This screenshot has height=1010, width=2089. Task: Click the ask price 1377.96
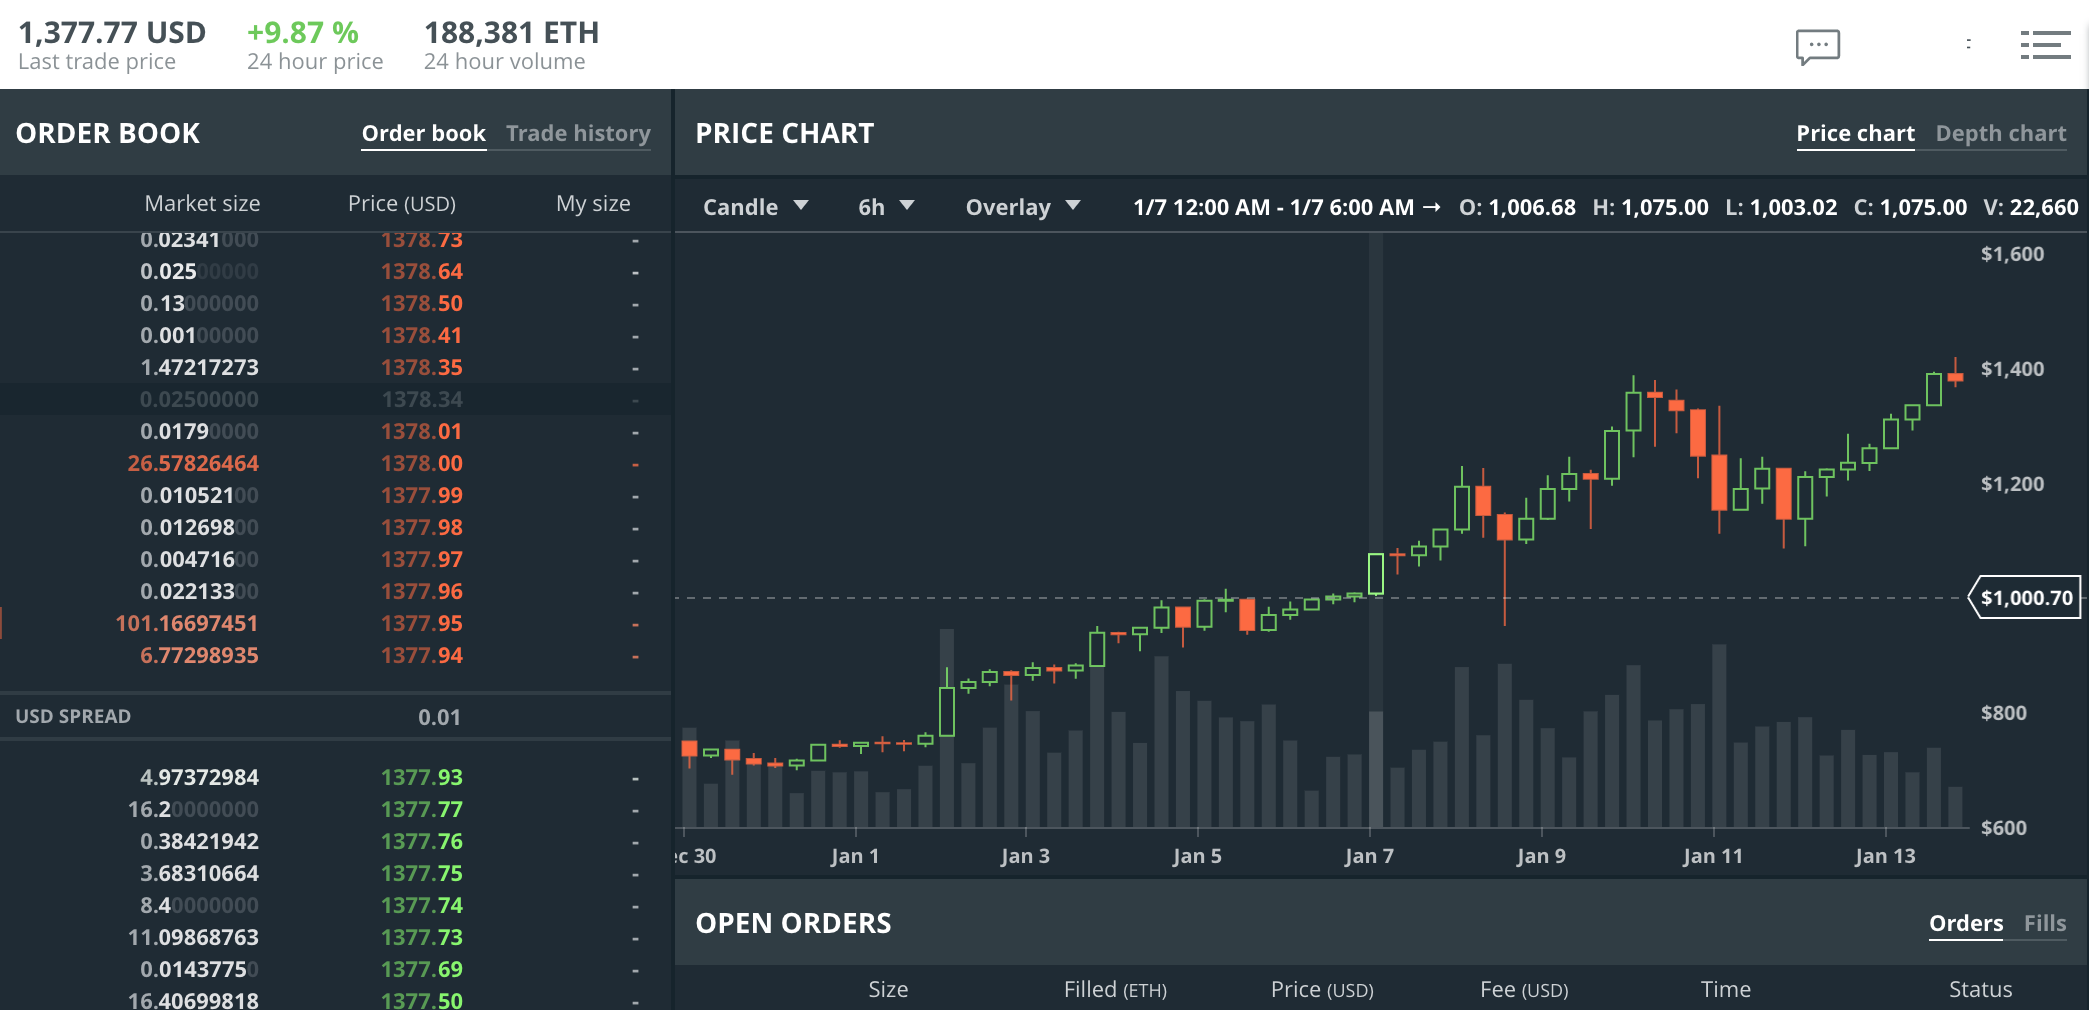click(422, 591)
